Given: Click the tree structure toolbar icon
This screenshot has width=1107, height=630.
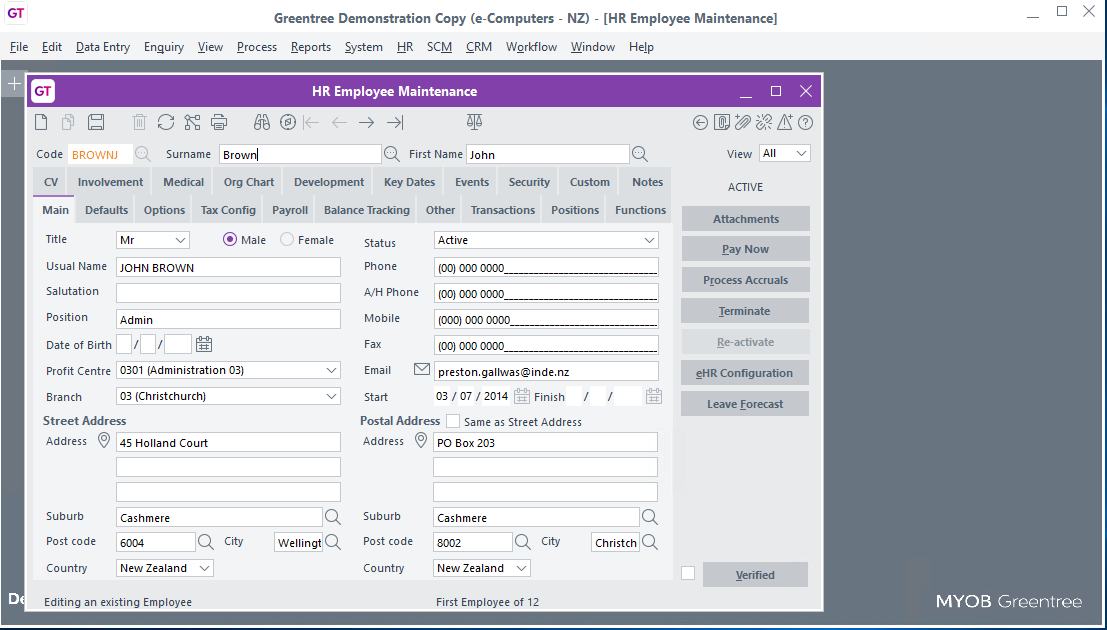Looking at the screenshot, I should point(192,122).
